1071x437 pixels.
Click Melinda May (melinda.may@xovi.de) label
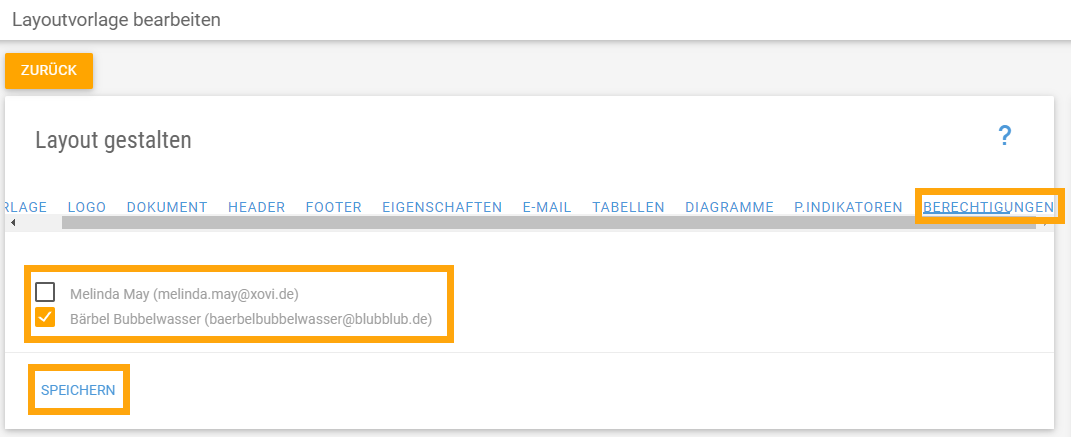pyautogui.click(x=184, y=294)
